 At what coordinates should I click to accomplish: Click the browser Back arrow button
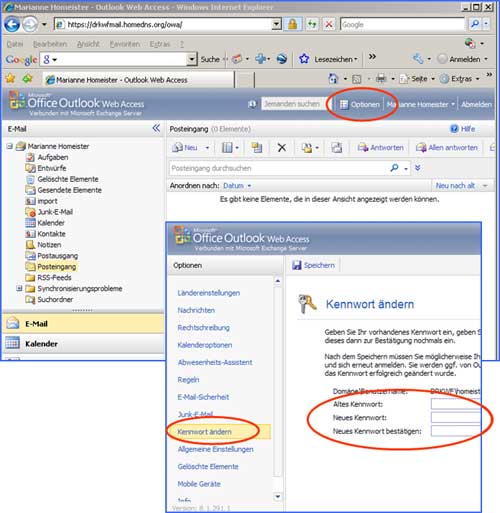[x=12, y=25]
